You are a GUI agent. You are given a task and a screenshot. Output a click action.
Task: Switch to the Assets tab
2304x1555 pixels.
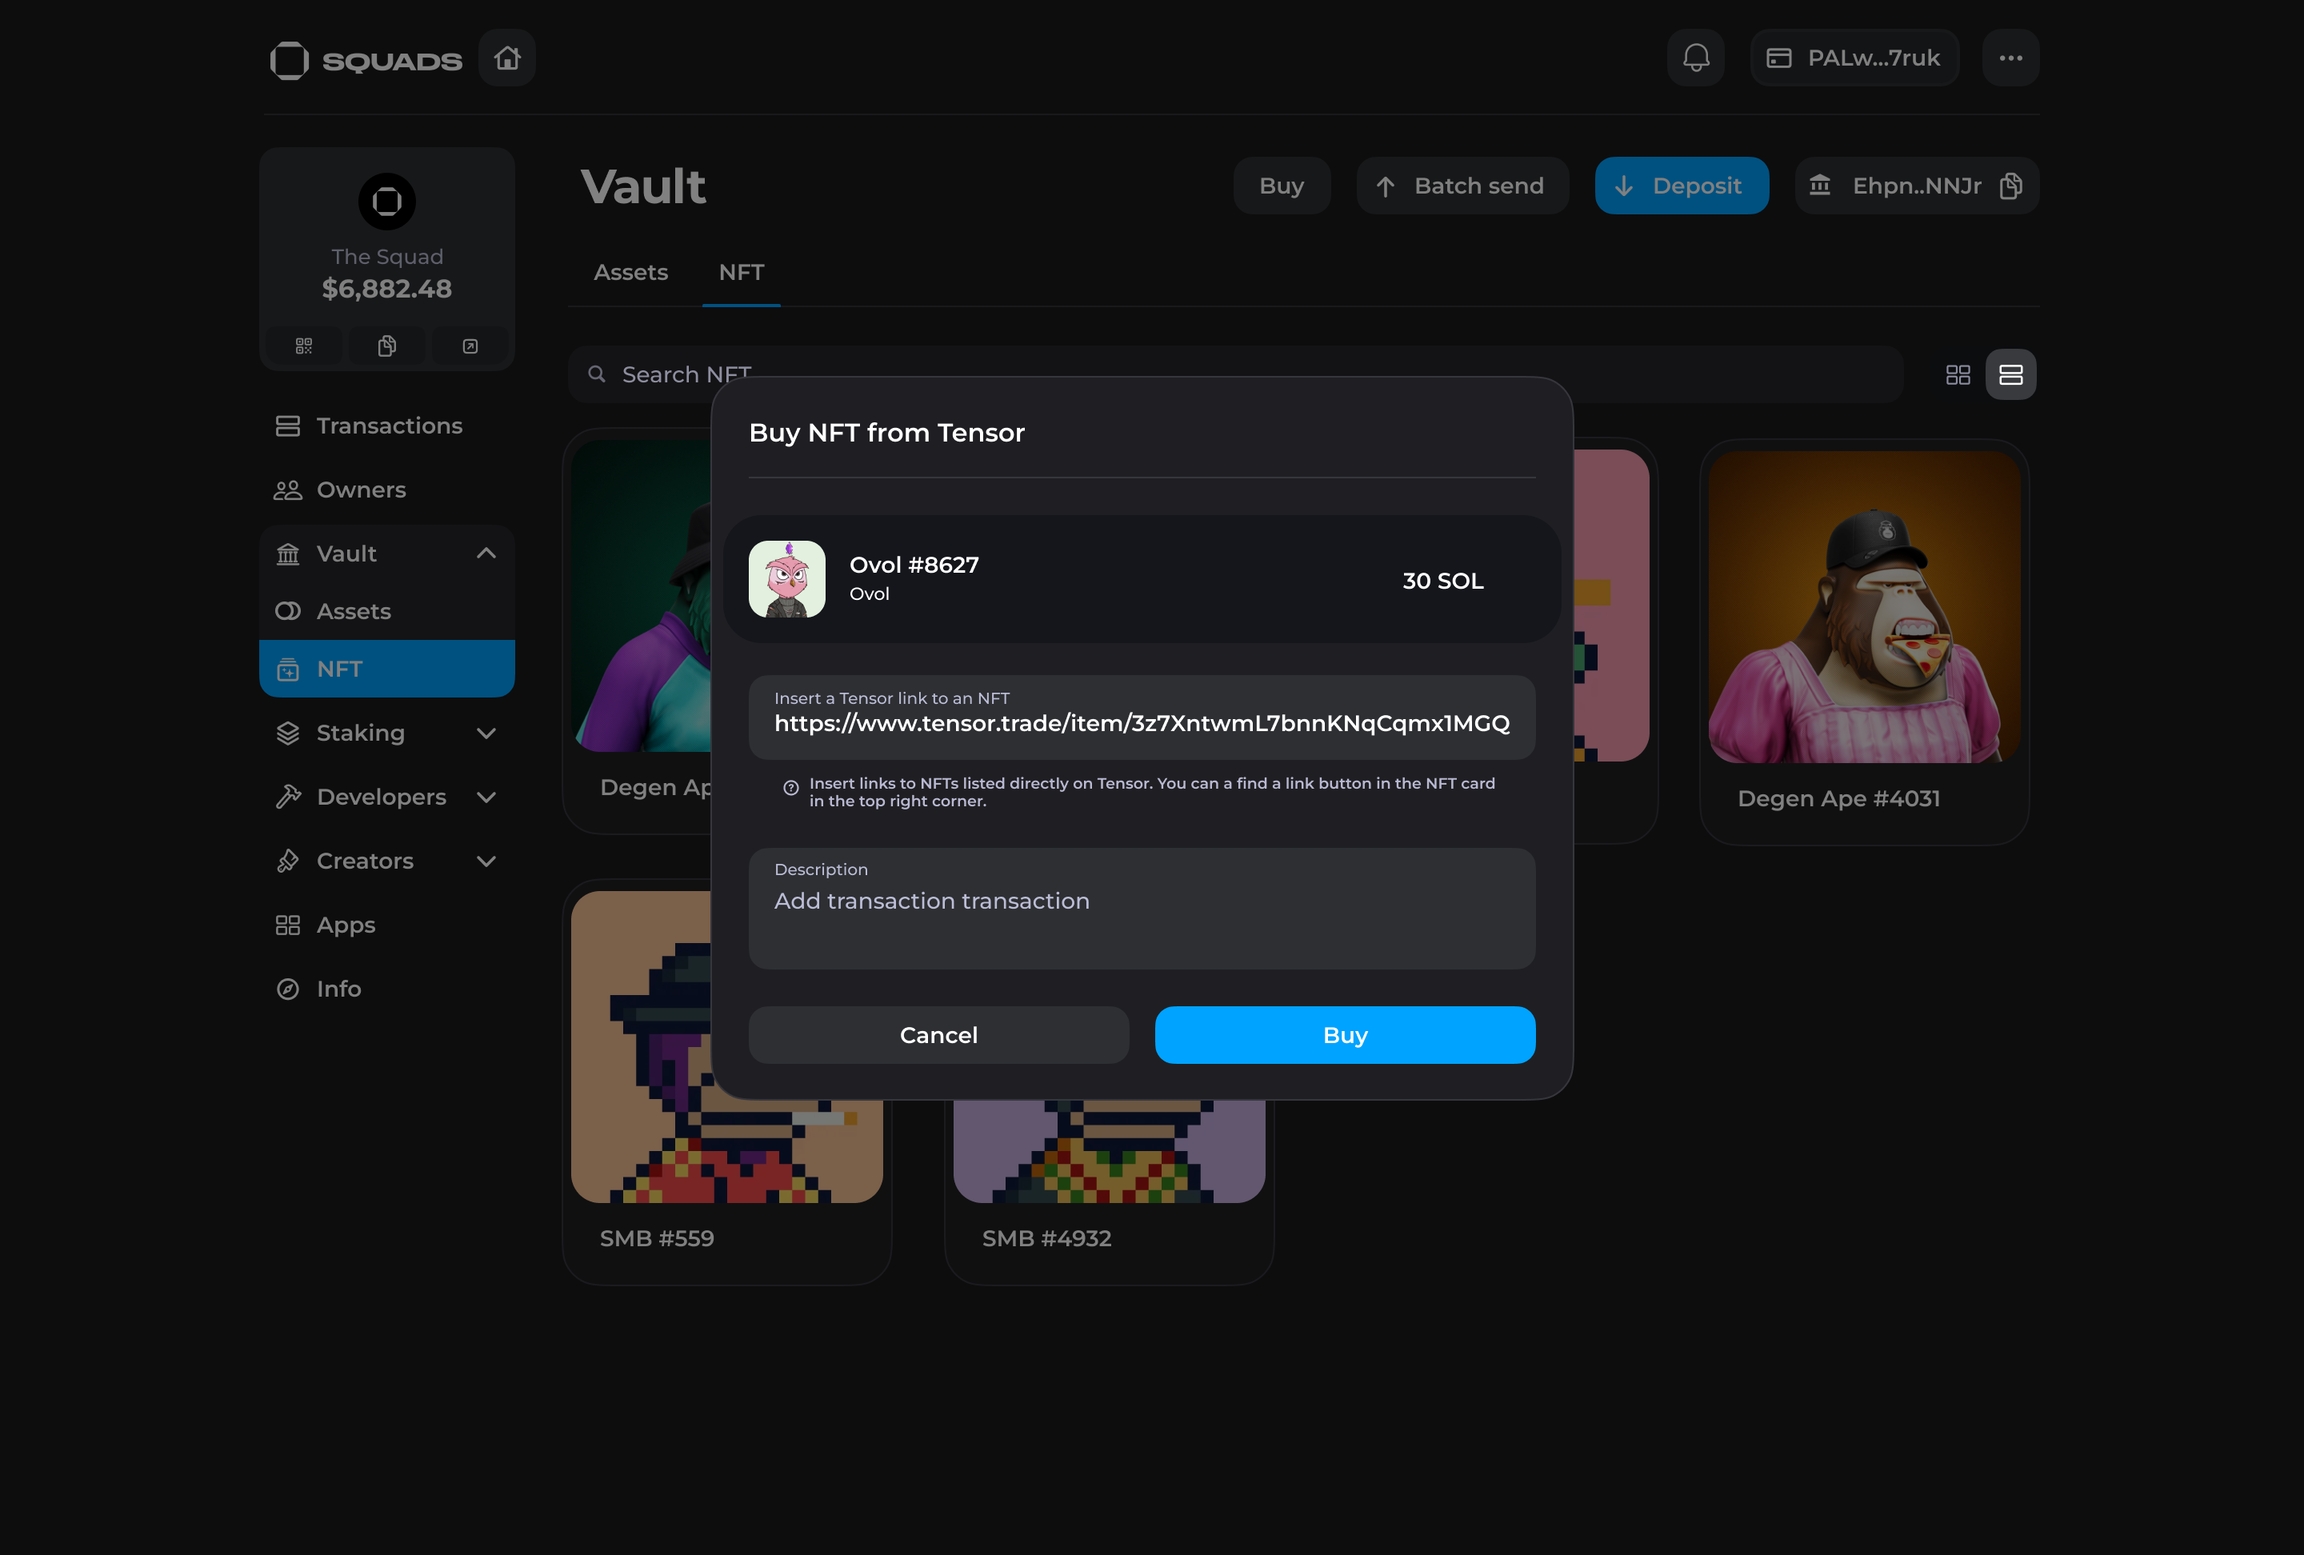pos(630,272)
